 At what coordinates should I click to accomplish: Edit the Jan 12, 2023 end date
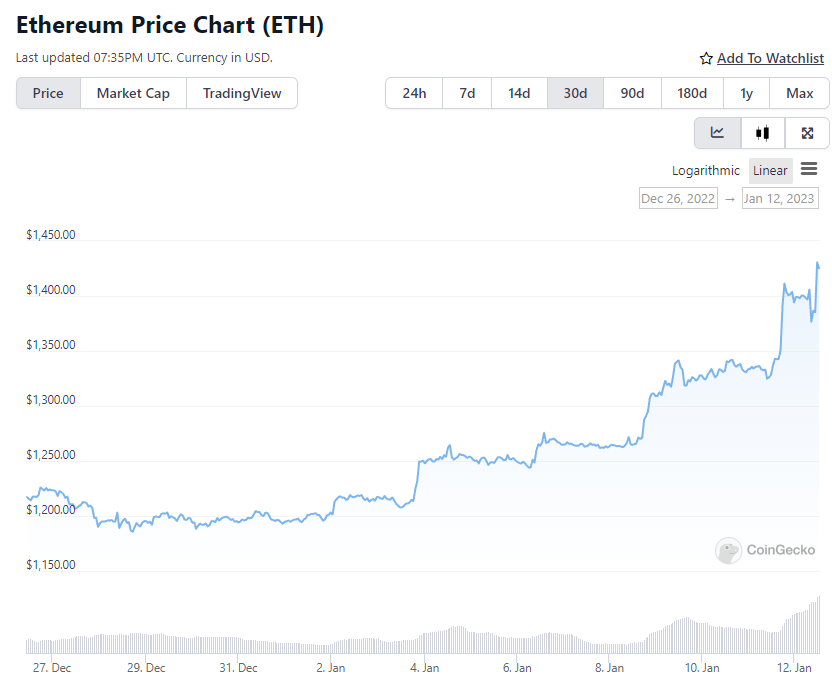coord(780,198)
